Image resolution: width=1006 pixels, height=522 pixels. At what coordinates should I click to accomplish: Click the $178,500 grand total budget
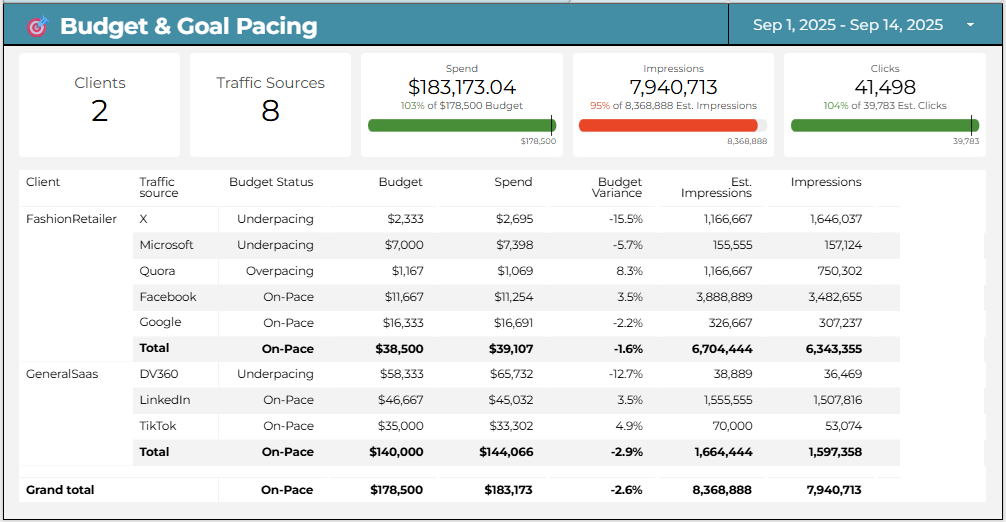tap(396, 490)
